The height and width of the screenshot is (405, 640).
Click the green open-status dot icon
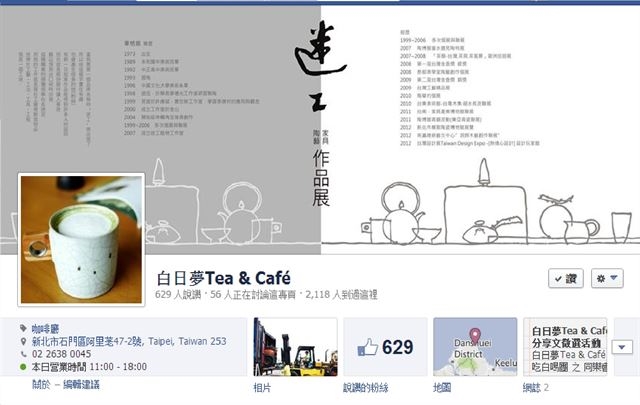[x=23, y=367]
